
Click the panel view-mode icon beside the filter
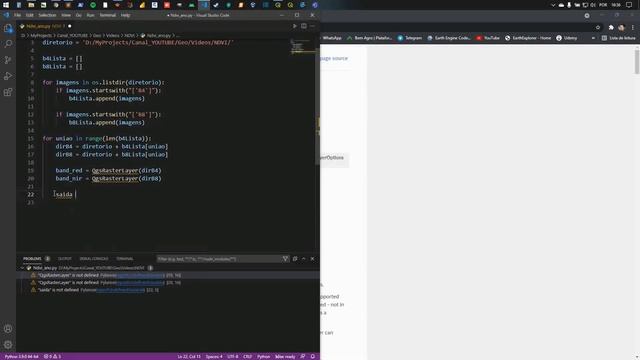295,259
